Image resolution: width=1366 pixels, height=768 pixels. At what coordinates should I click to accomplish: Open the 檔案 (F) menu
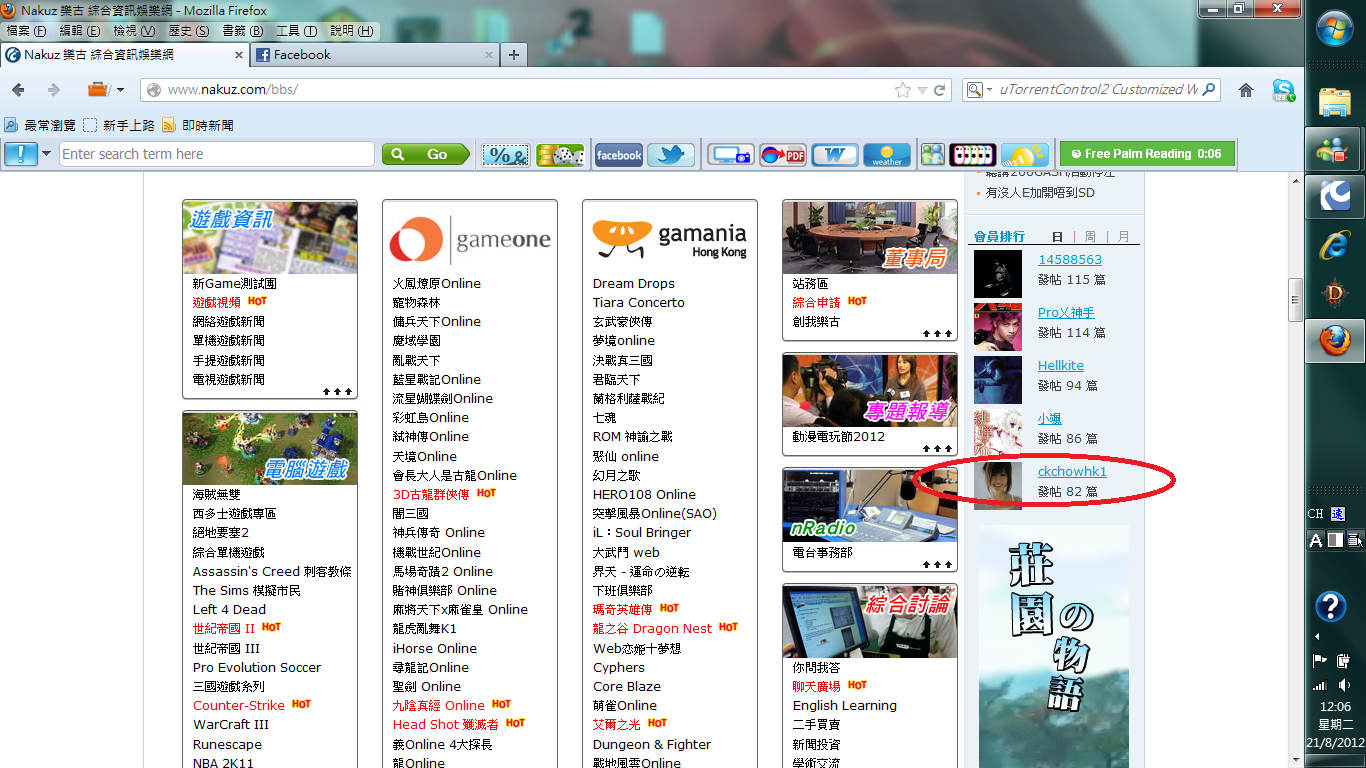point(26,31)
